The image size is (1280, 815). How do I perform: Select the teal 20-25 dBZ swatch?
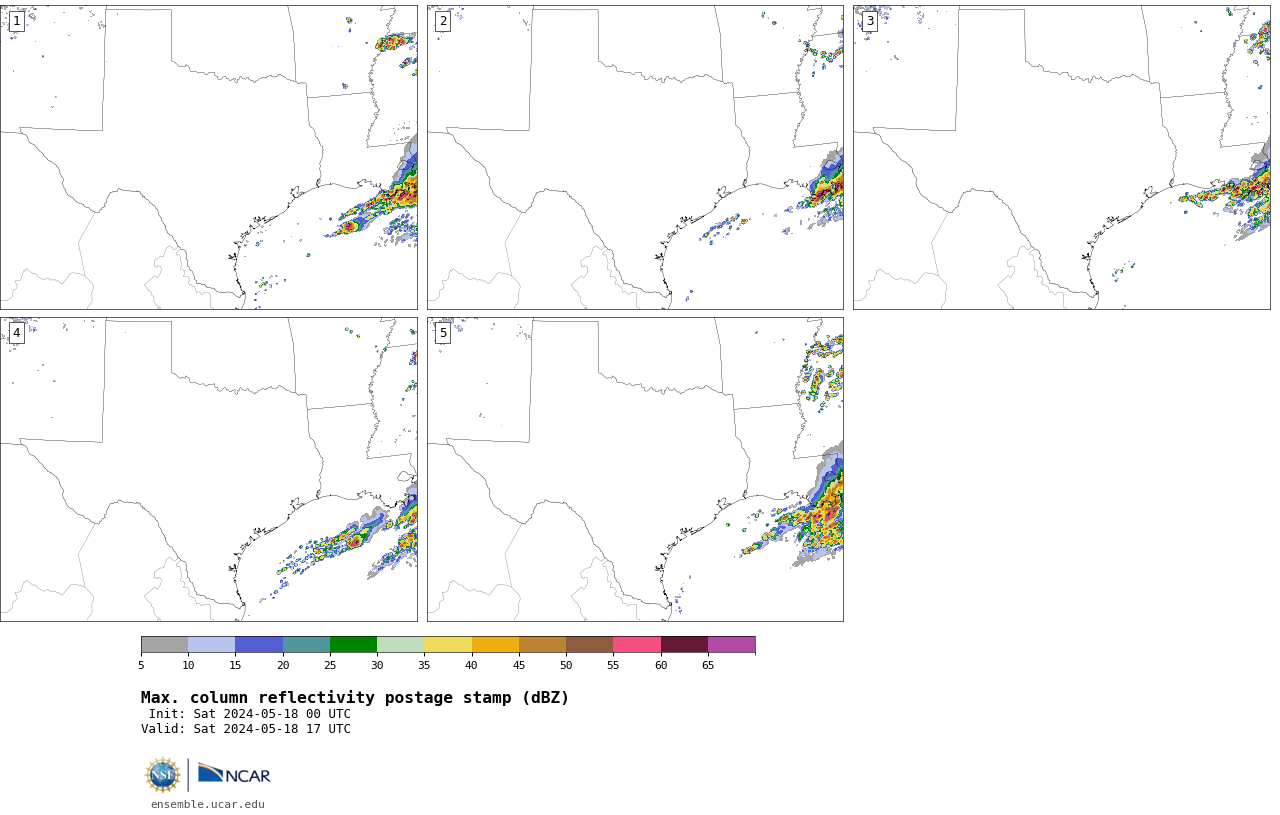click(306, 644)
